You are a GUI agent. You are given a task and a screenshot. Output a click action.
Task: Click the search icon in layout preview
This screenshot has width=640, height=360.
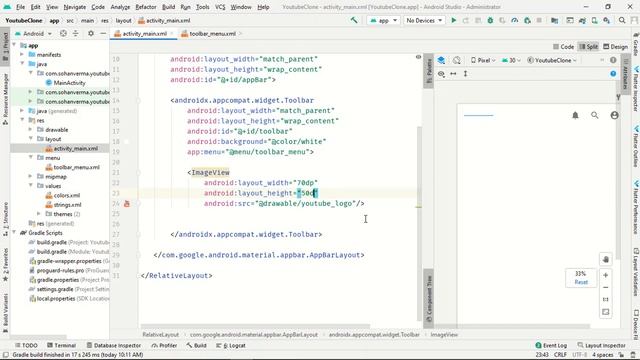pyautogui.click(x=595, y=116)
